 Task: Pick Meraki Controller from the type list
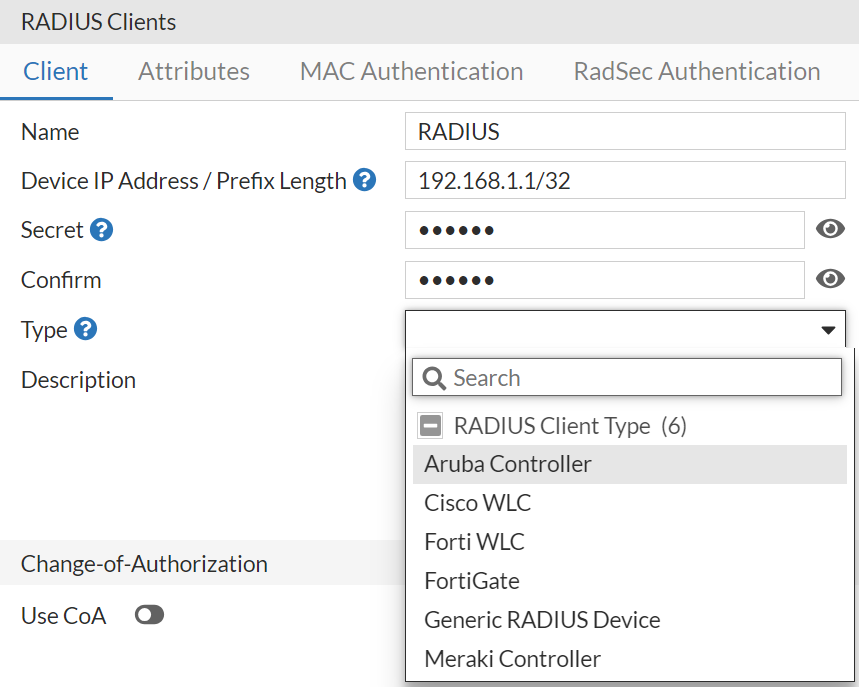pos(512,659)
